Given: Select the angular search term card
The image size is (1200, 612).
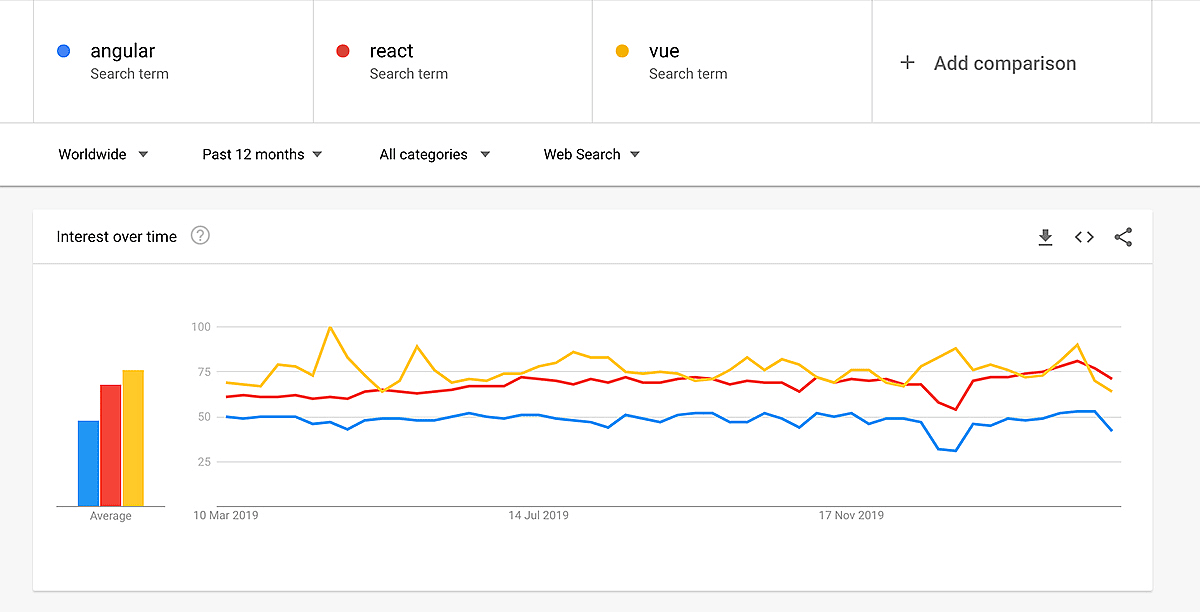Looking at the screenshot, I should point(172,60).
